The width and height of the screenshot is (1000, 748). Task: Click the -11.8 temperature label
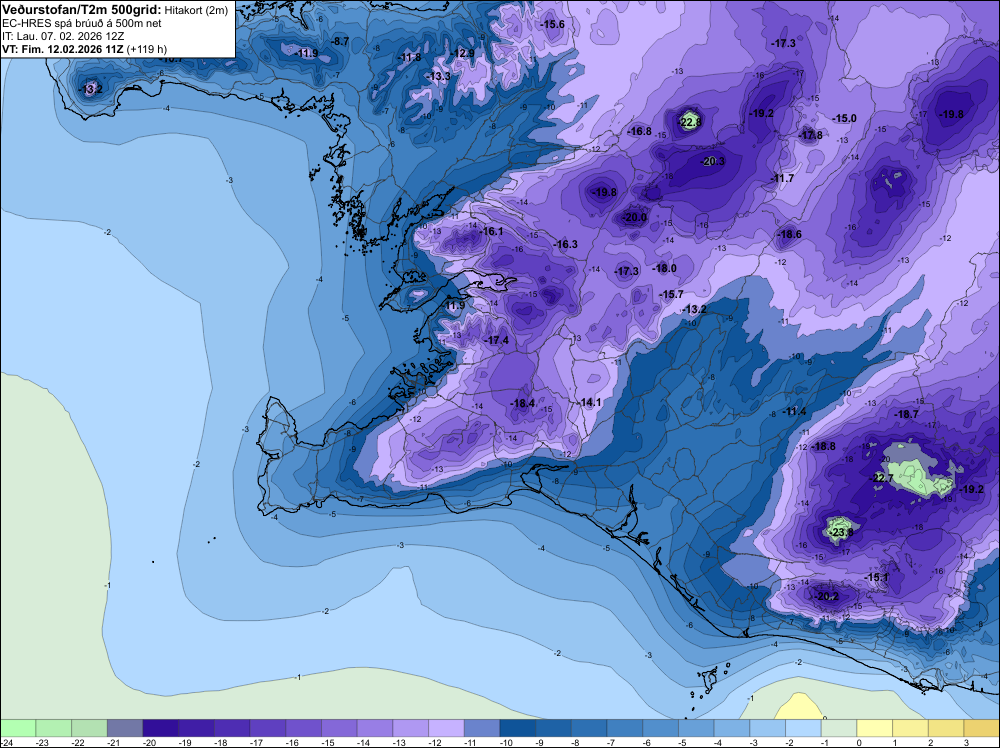(x=409, y=57)
